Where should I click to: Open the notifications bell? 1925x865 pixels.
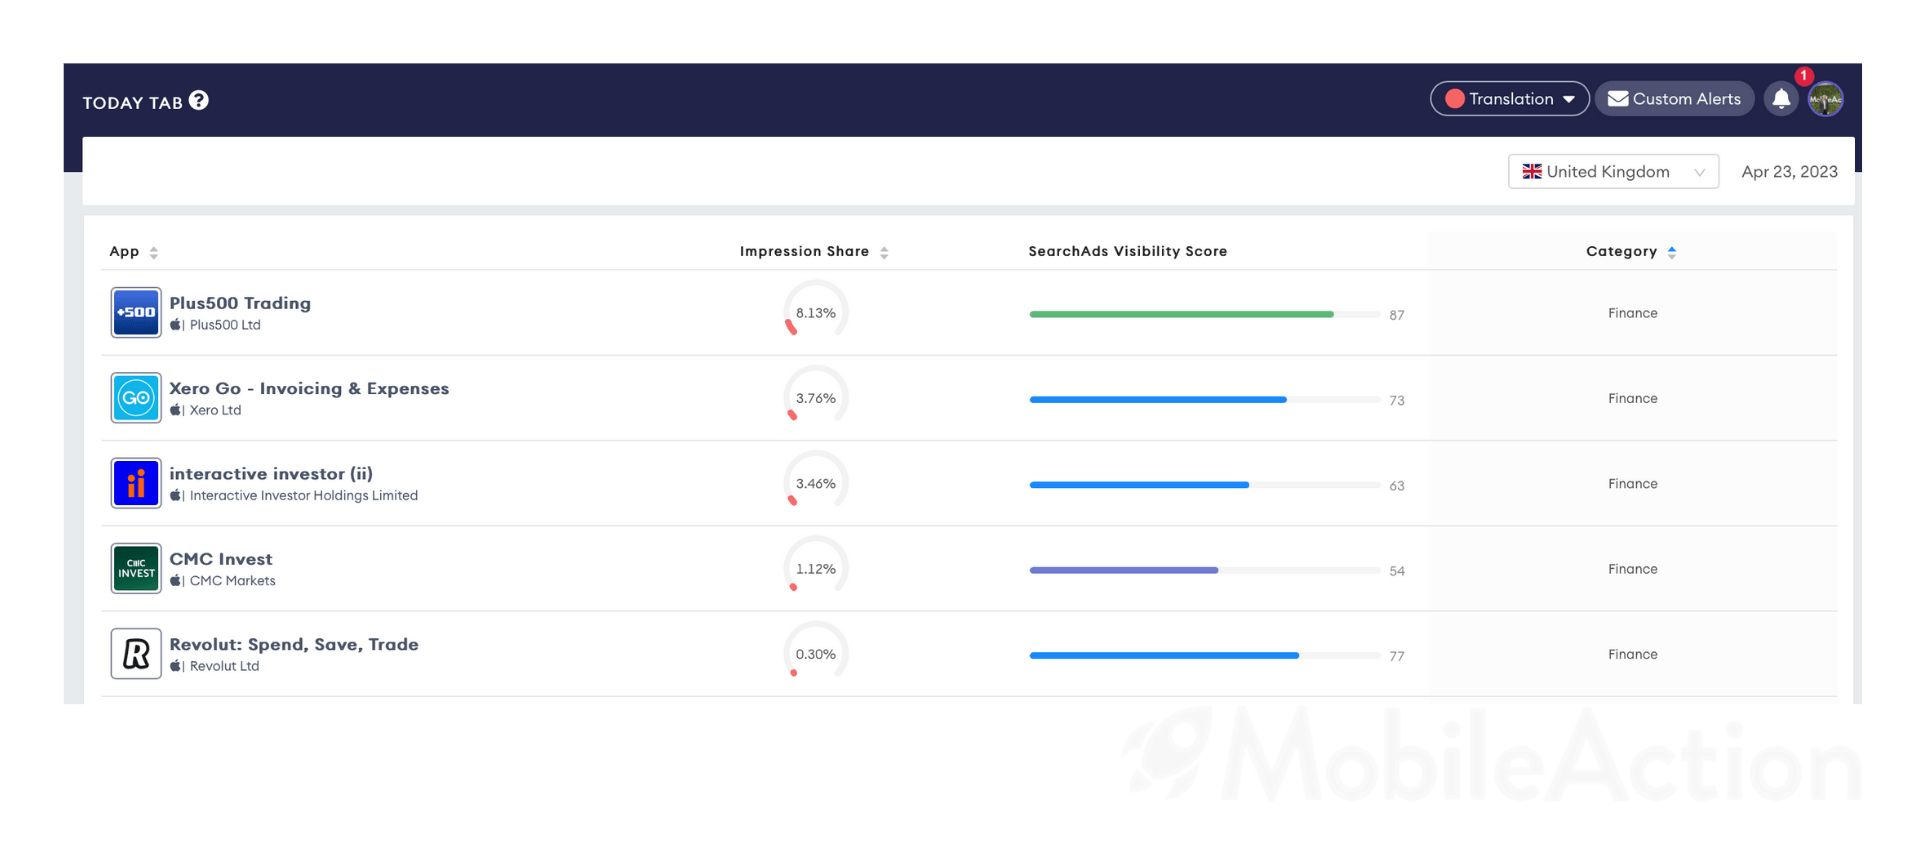pos(1781,99)
